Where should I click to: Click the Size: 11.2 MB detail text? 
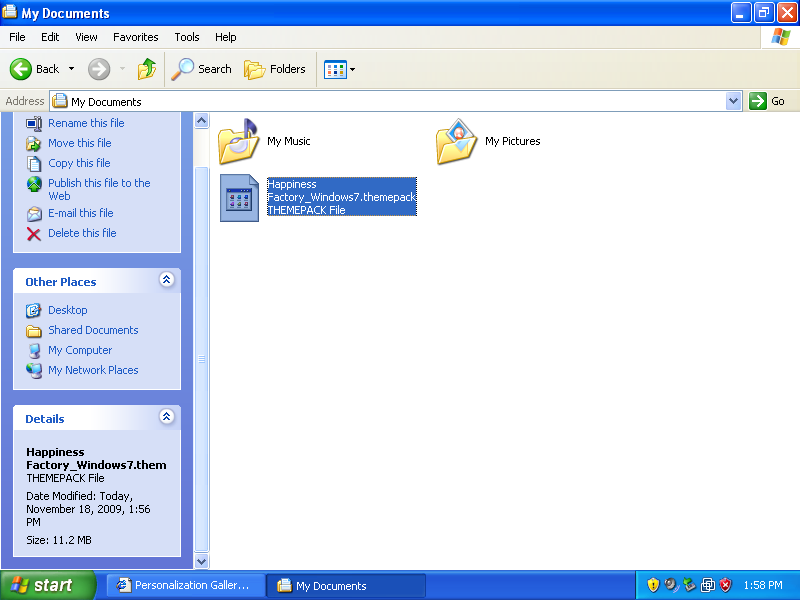59,540
